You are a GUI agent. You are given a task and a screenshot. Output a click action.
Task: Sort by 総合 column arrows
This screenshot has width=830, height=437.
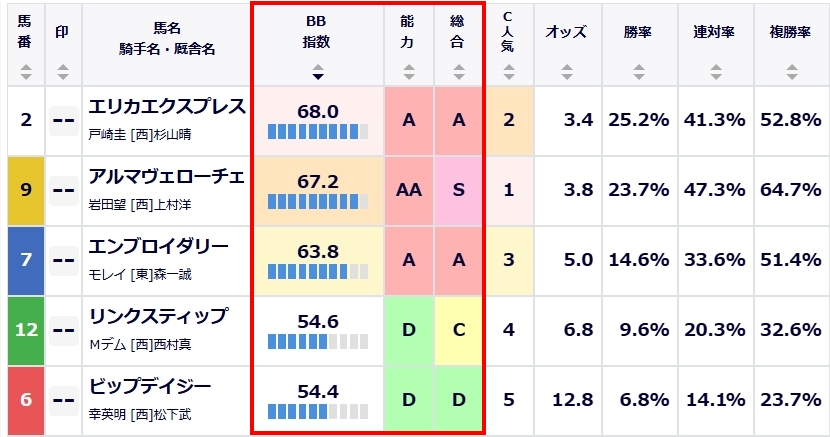point(459,71)
